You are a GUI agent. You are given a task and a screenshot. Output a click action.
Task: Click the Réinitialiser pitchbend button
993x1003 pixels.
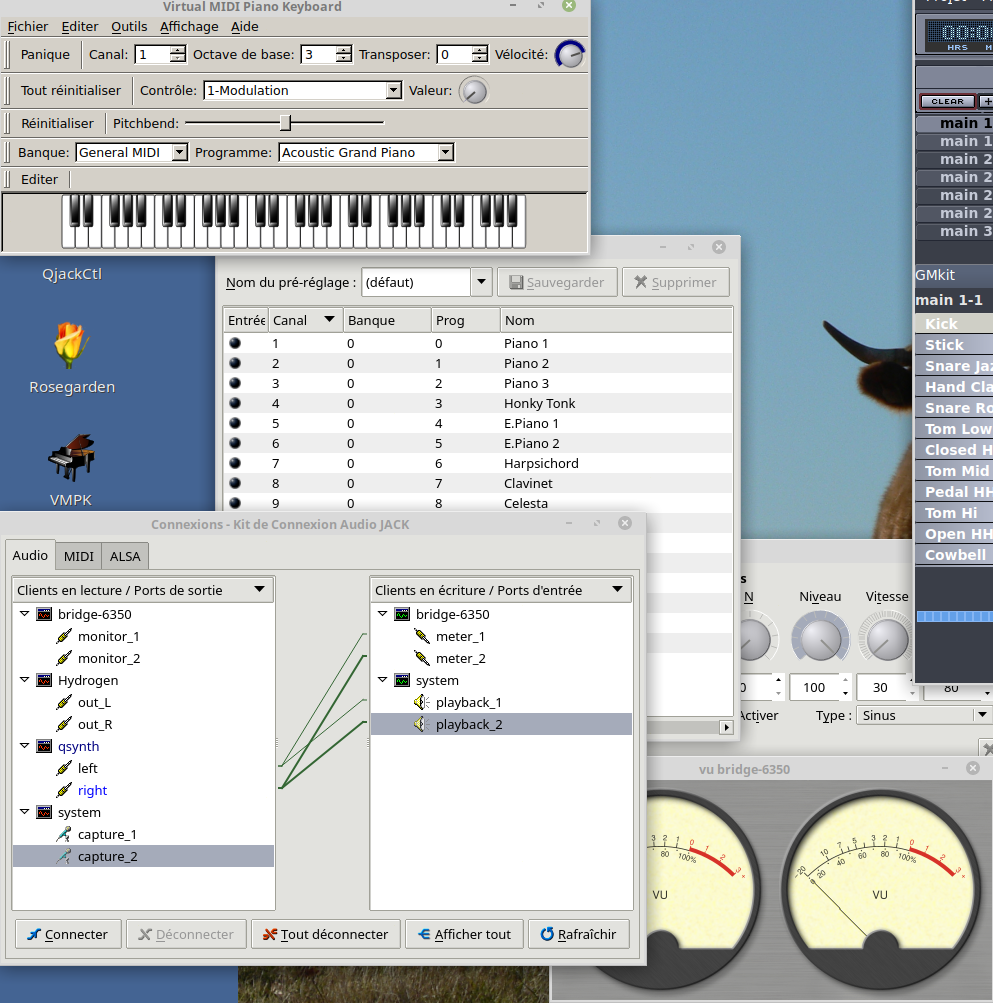tap(57, 123)
